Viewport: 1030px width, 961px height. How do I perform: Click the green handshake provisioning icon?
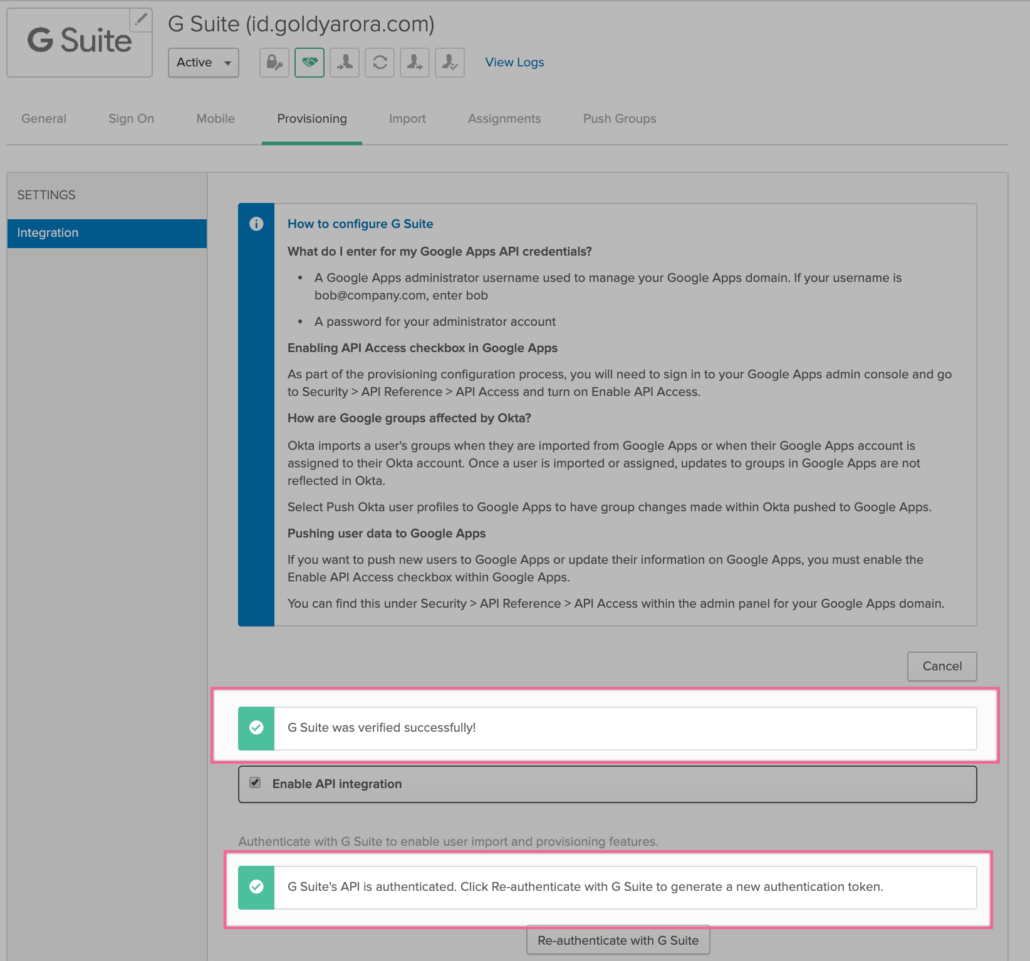pyautogui.click(x=309, y=62)
